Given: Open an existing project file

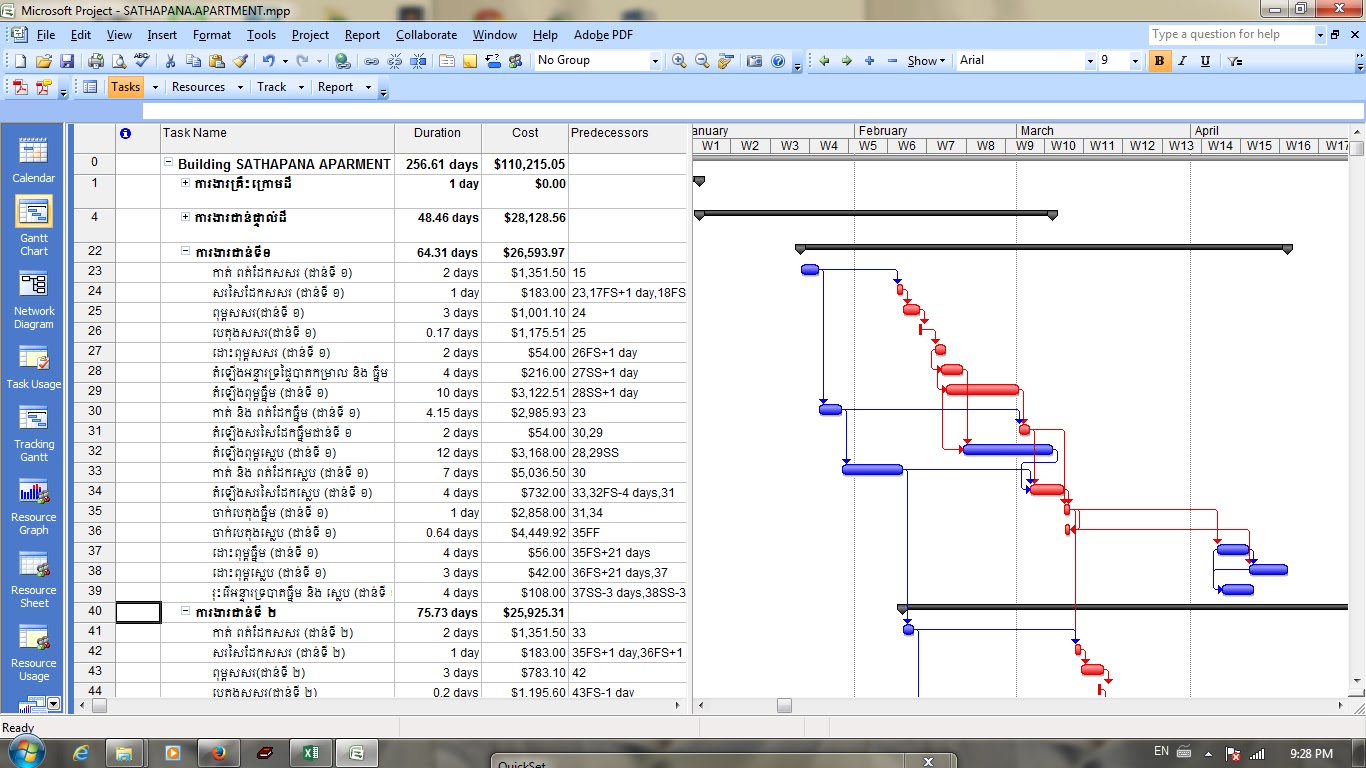Looking at the screenshot, I should pyautogui.click(x=44, y=61).
